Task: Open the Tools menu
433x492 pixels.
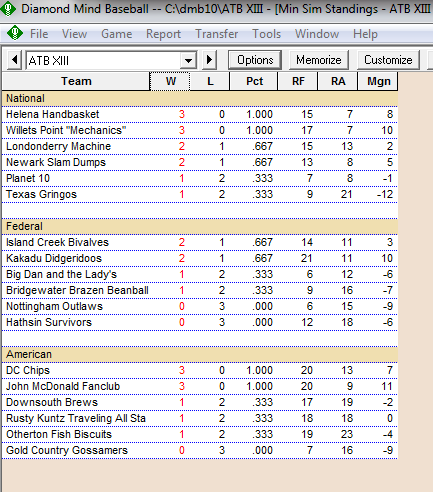Action: 266,34
